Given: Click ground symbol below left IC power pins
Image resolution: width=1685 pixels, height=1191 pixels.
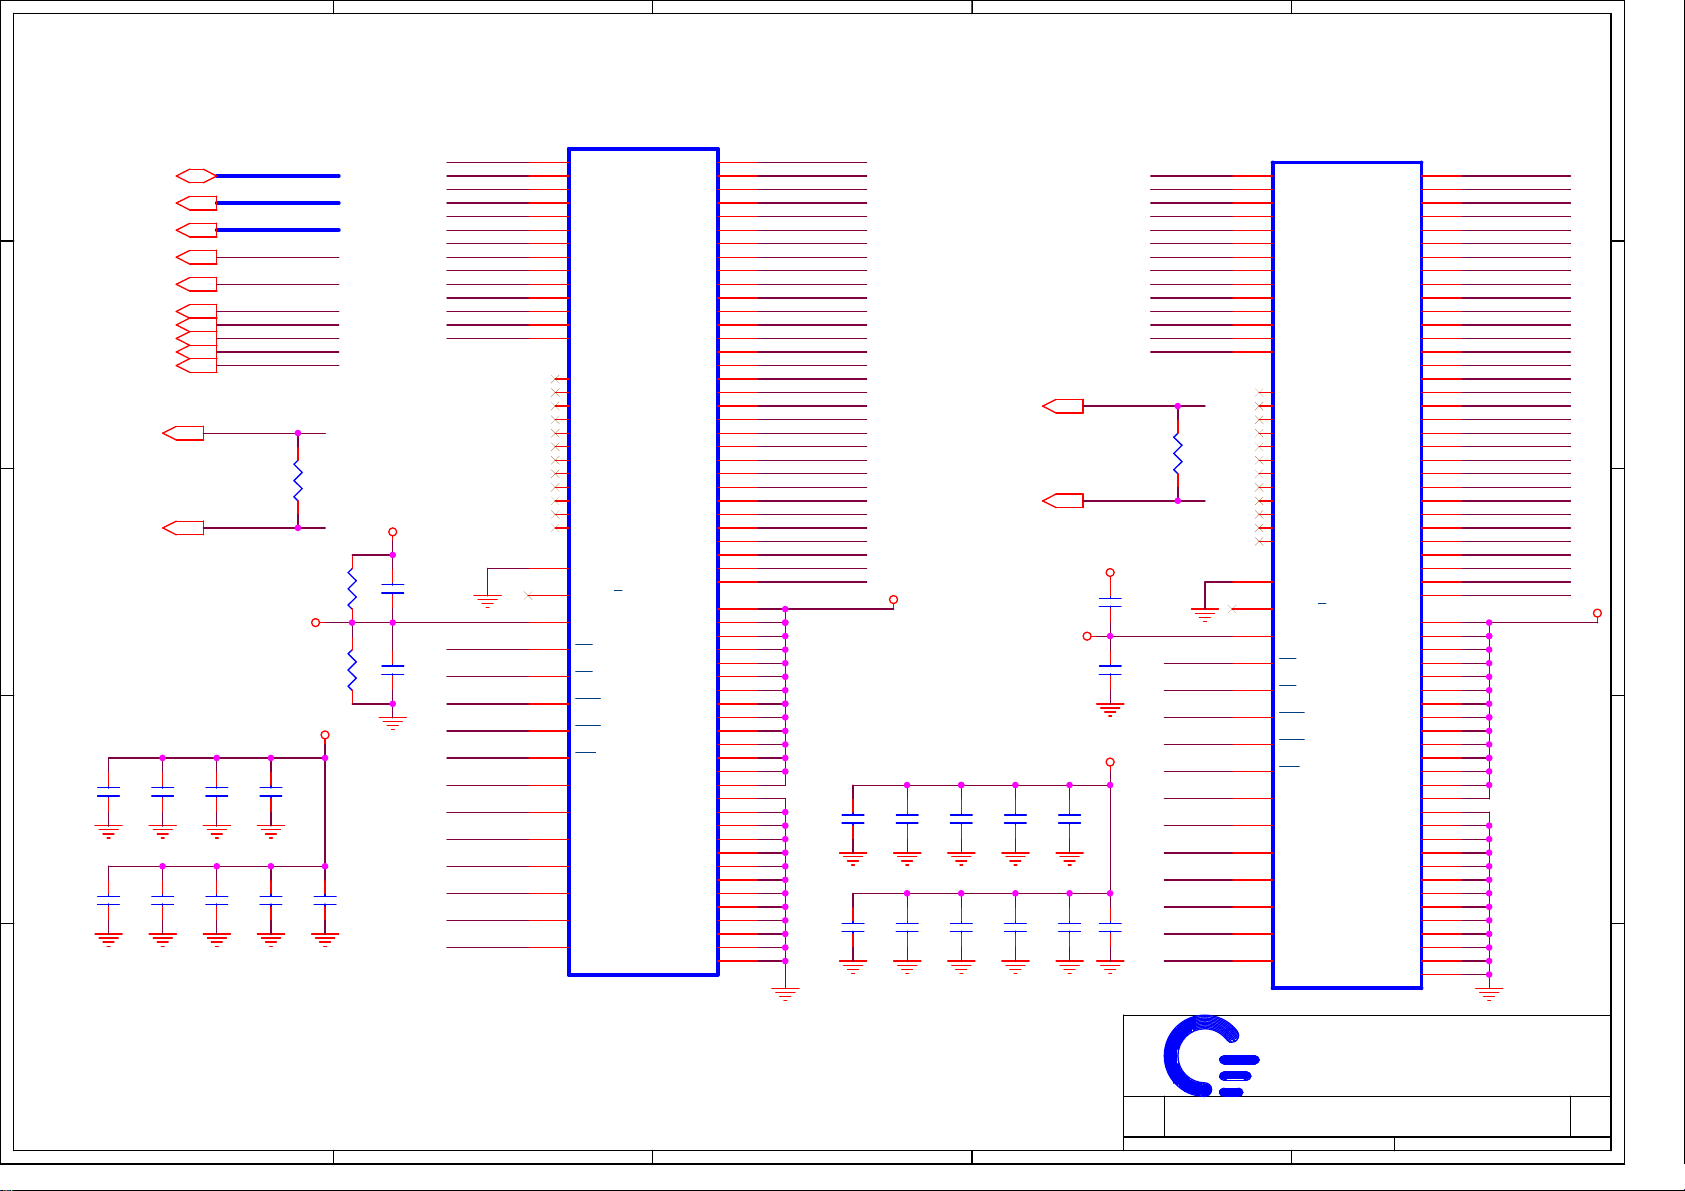Looking at the screenshot, I should point(786,994).
